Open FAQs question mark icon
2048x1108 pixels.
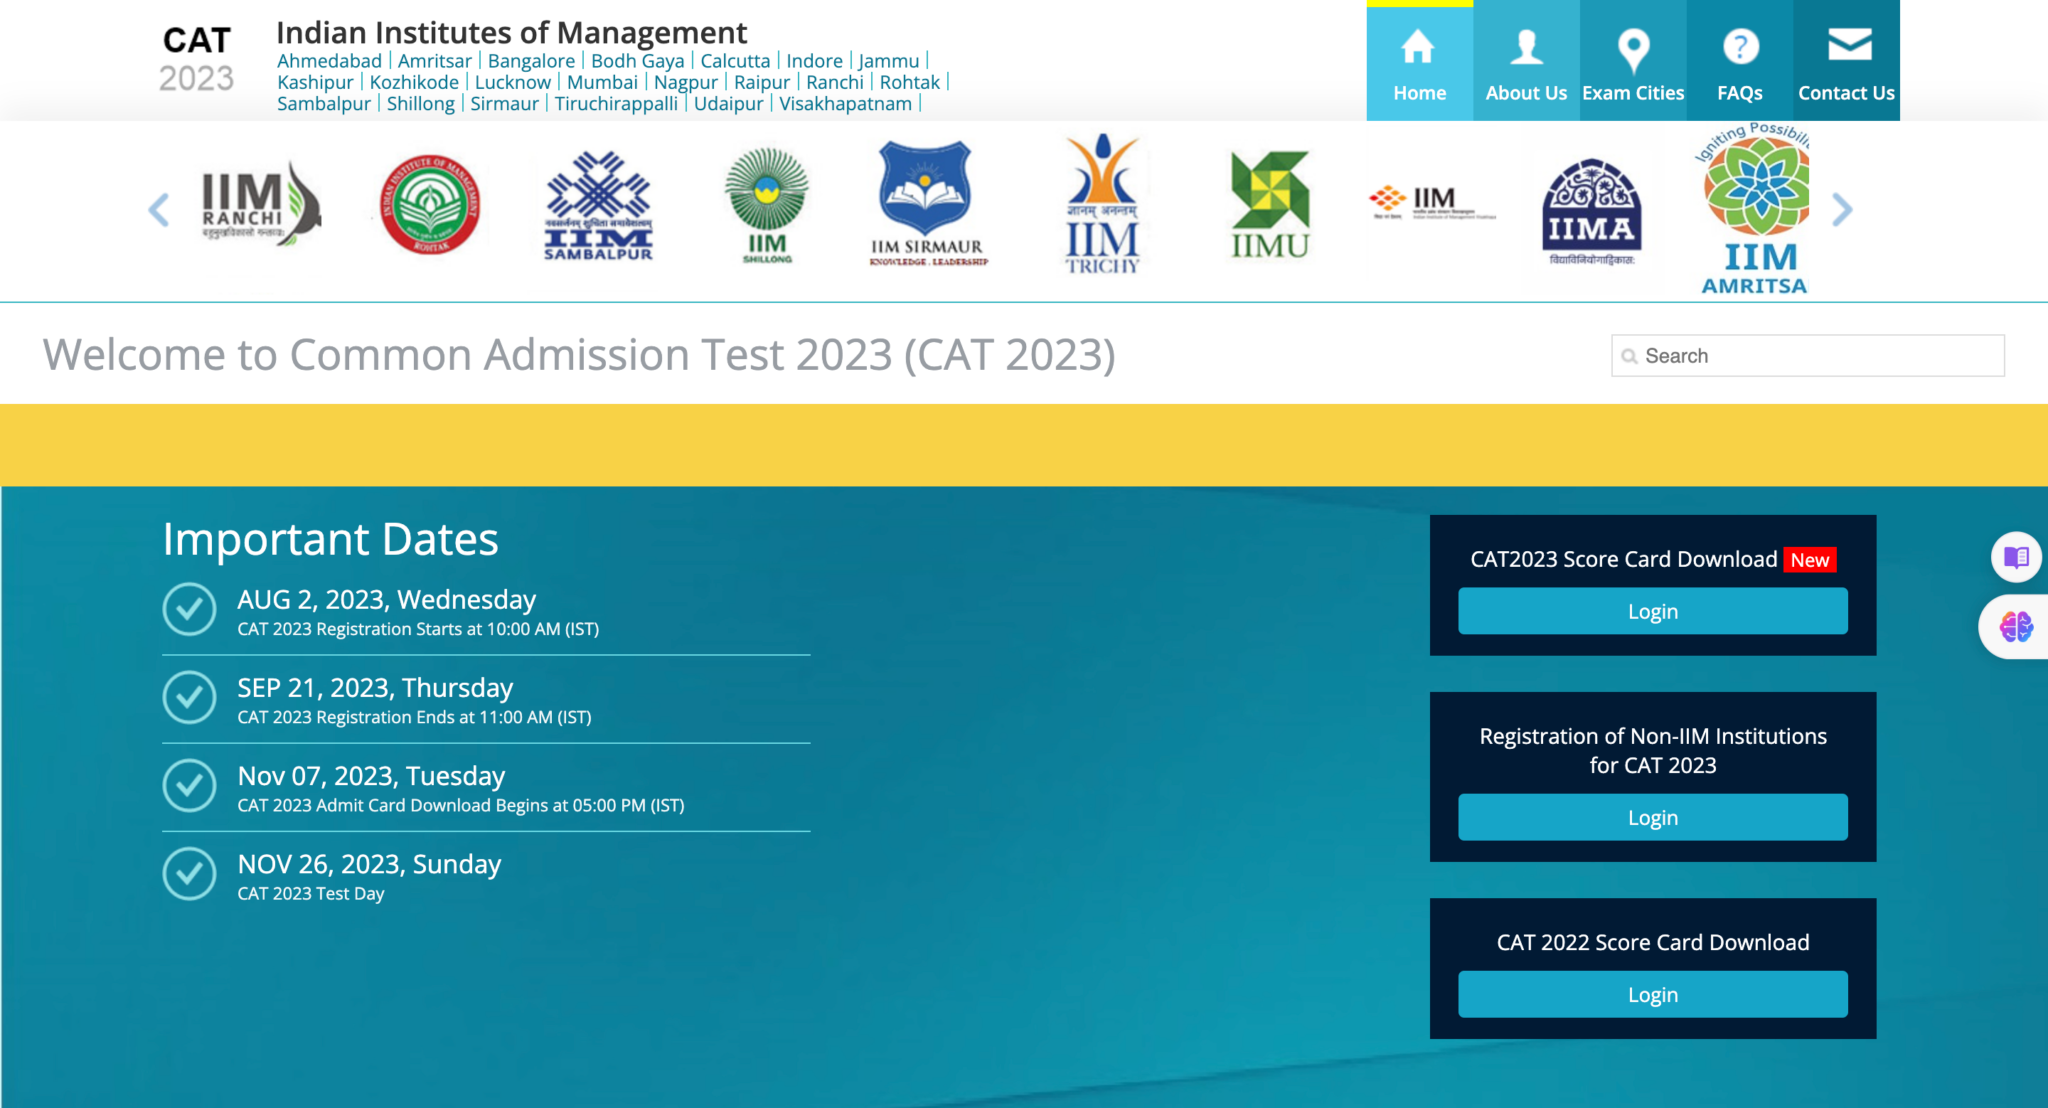pos(1740,47)
